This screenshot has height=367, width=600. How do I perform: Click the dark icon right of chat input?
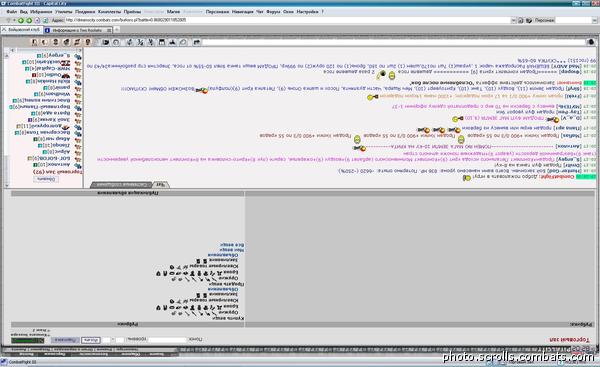591,42
